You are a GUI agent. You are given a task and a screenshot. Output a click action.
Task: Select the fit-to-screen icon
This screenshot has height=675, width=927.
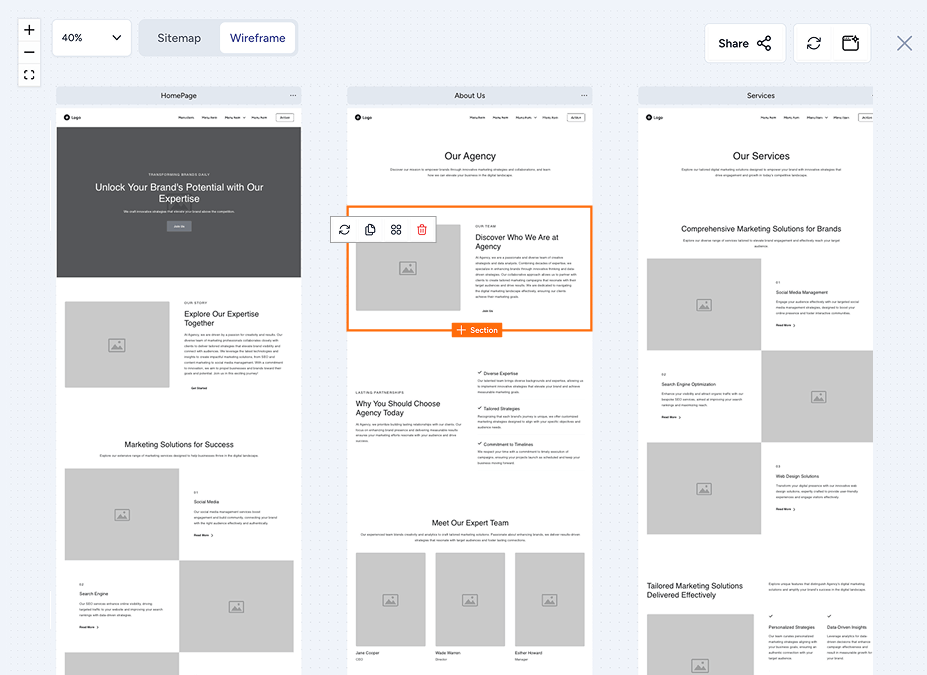click(x=28, y=74)
